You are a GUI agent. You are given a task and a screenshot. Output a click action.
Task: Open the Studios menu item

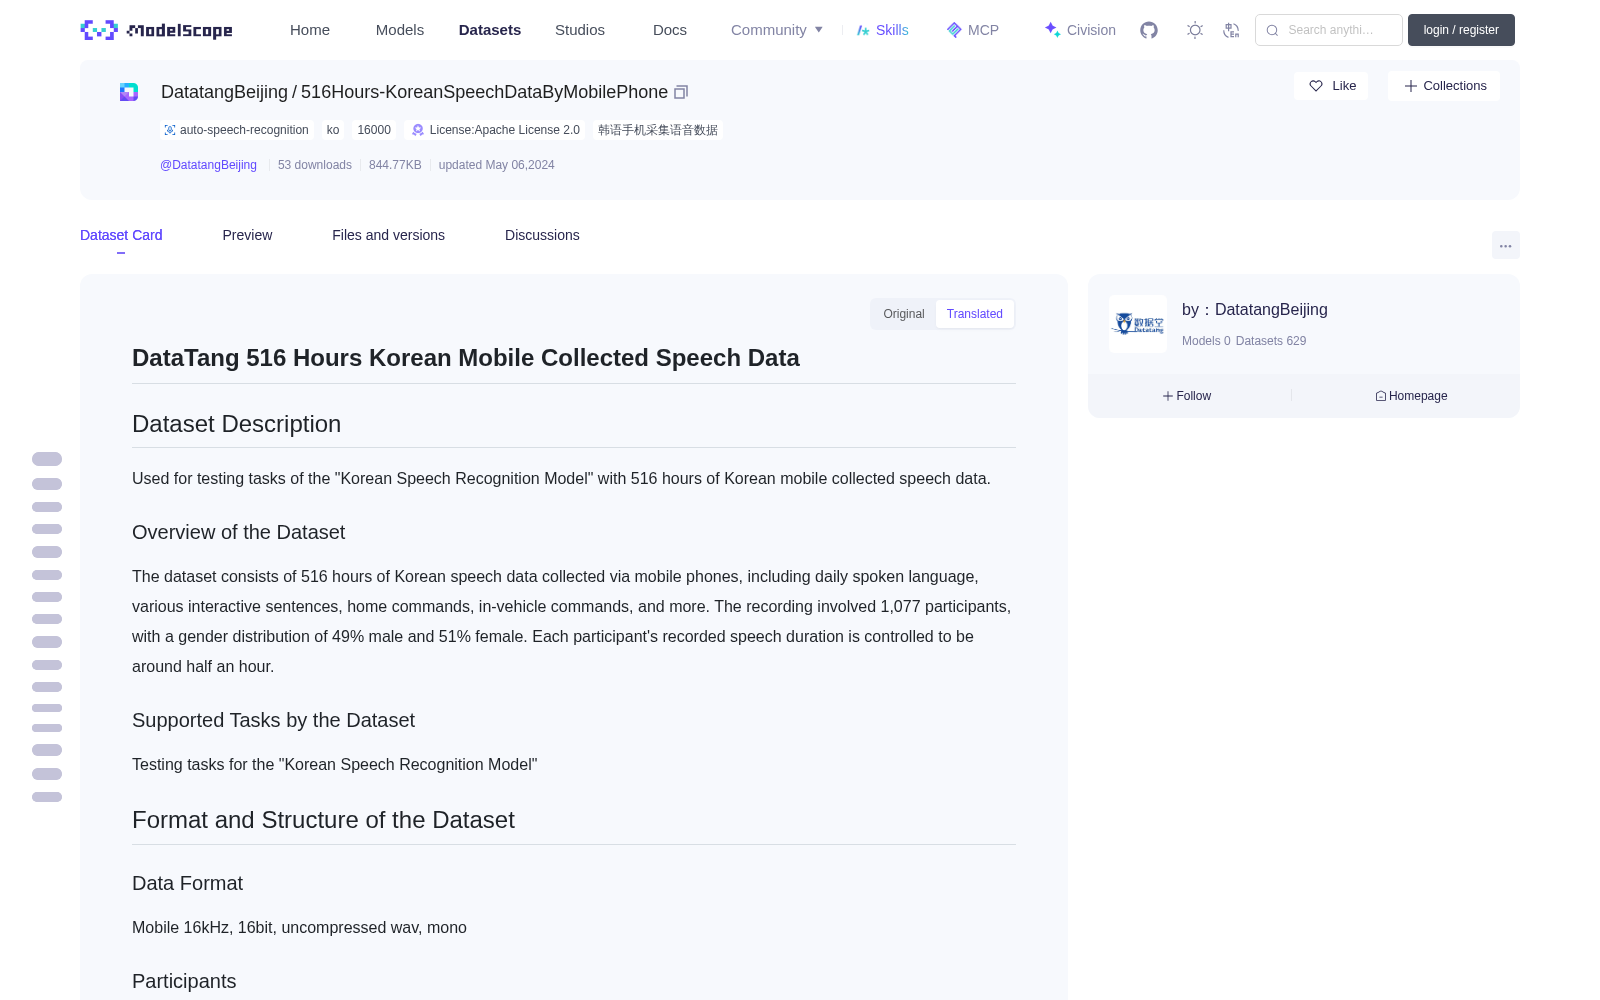click(x=580, y=30)
